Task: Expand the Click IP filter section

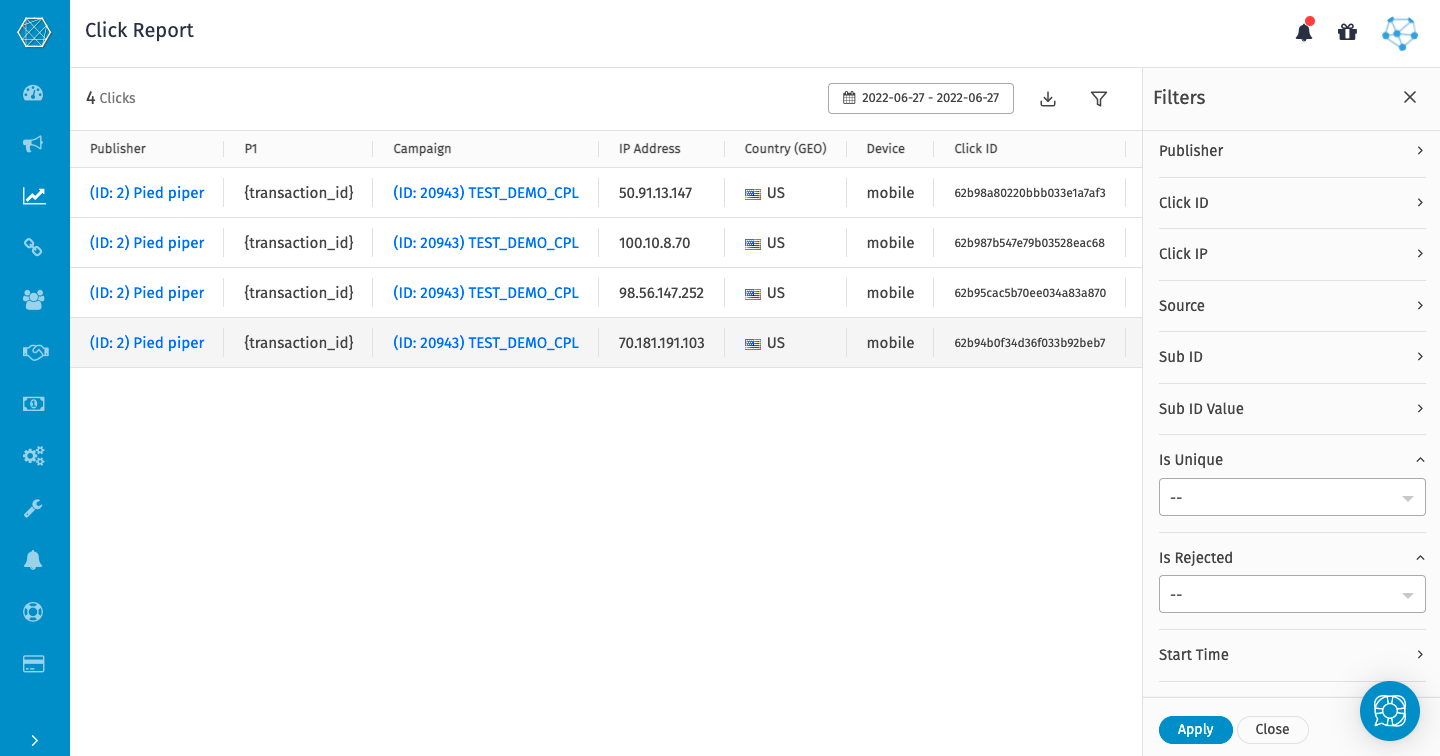Action: click(x=1292, y=254)
